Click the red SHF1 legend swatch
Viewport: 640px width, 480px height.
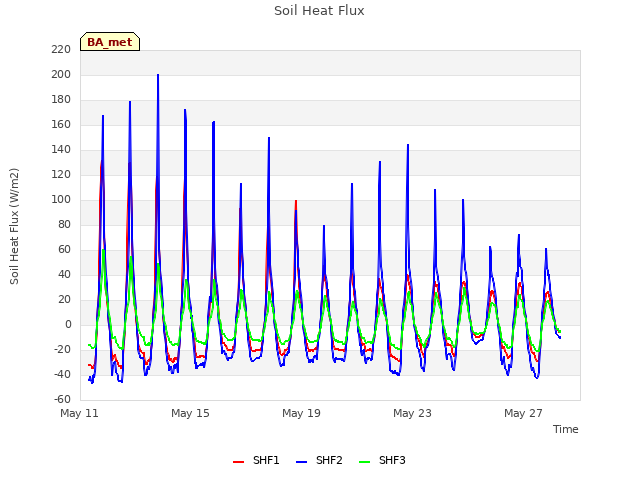coord(238,462)
